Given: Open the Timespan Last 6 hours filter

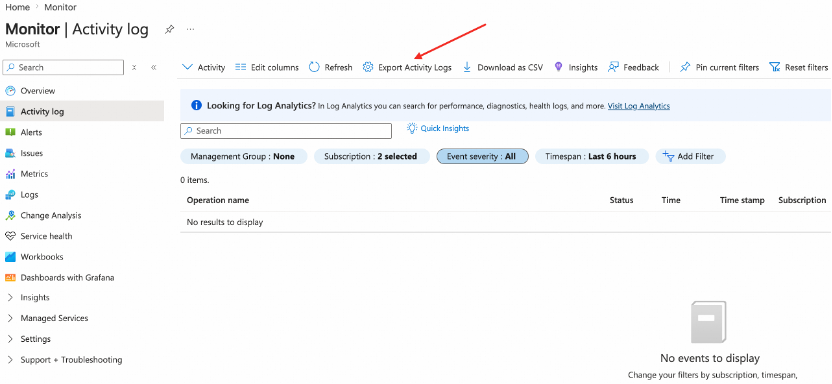Looking at the screenshot, I should pos(592,156).
